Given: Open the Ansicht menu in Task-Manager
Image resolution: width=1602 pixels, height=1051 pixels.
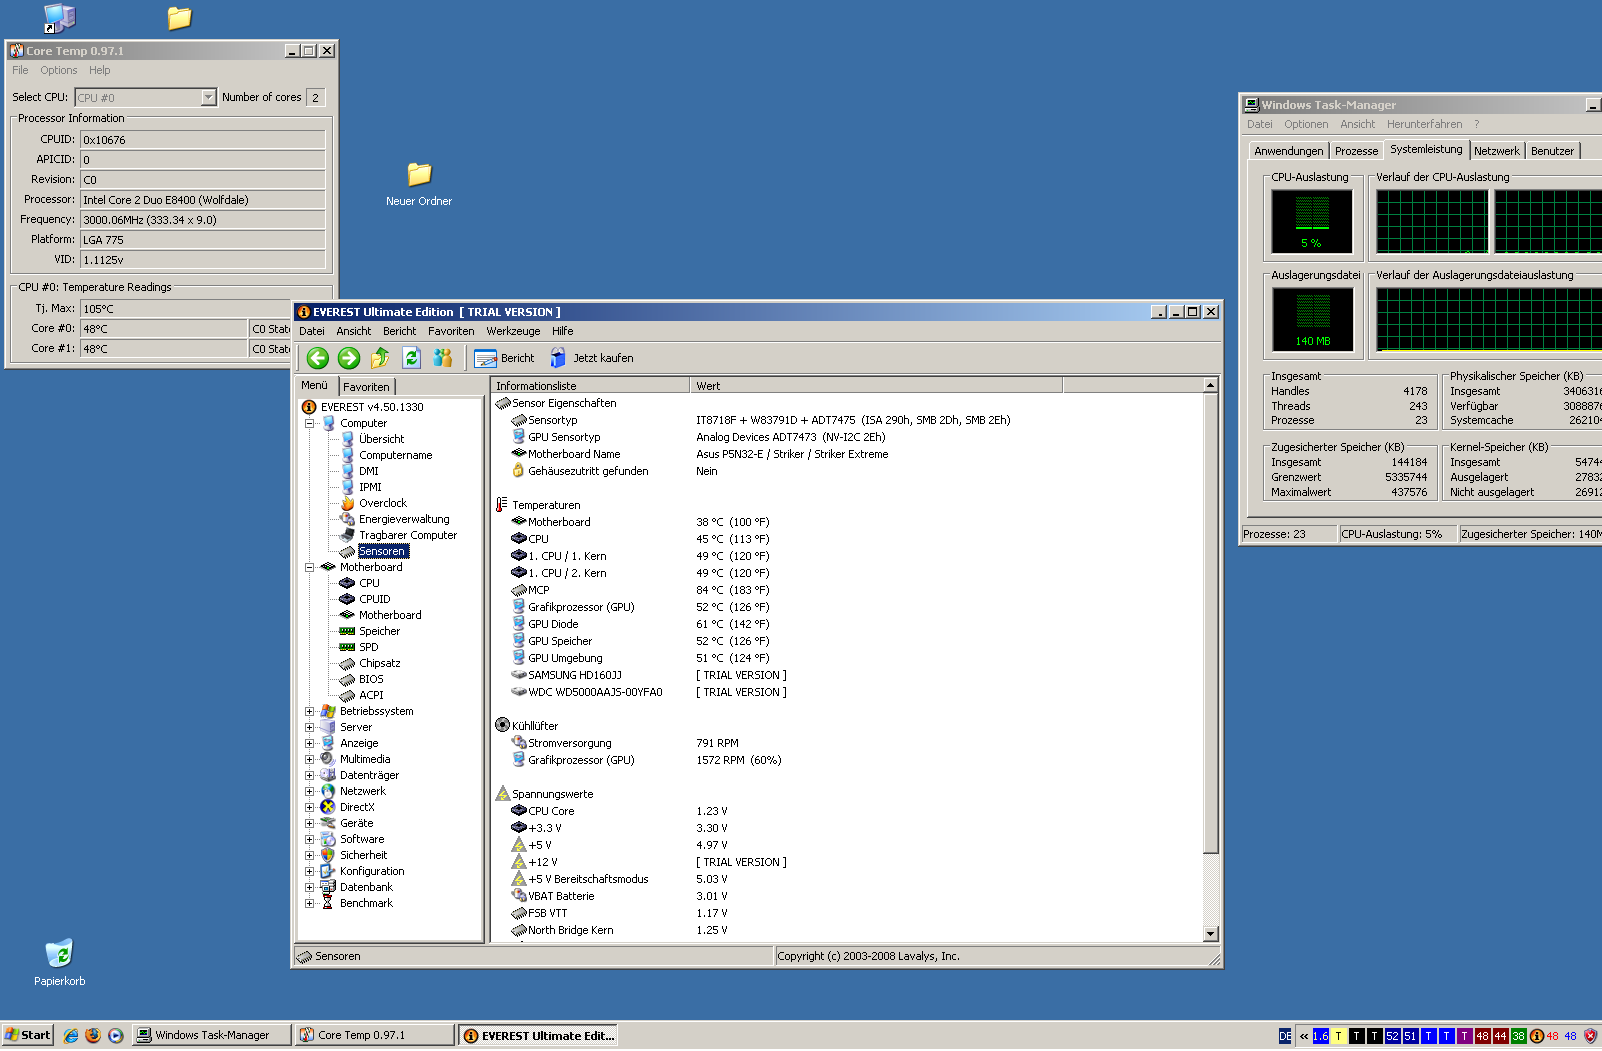Looking at the screenshot, I should 1357,124.
